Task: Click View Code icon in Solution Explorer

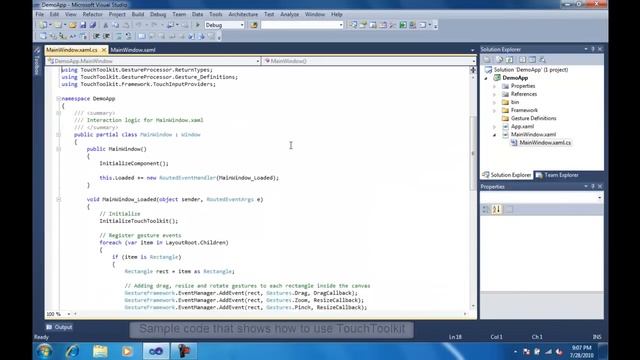Action: click(522, 60)
